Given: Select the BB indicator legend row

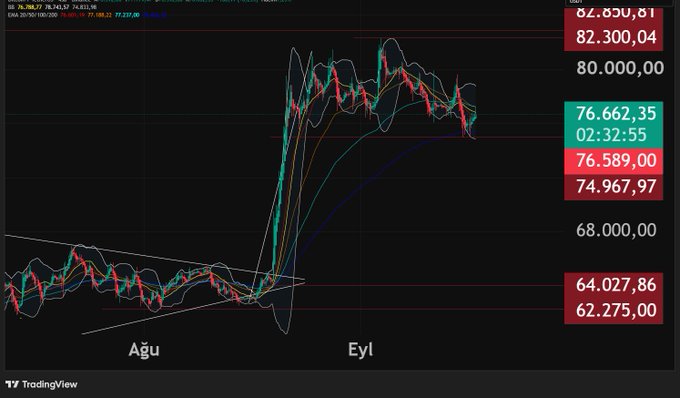Looking at the screenshot, I should [52, 7].
